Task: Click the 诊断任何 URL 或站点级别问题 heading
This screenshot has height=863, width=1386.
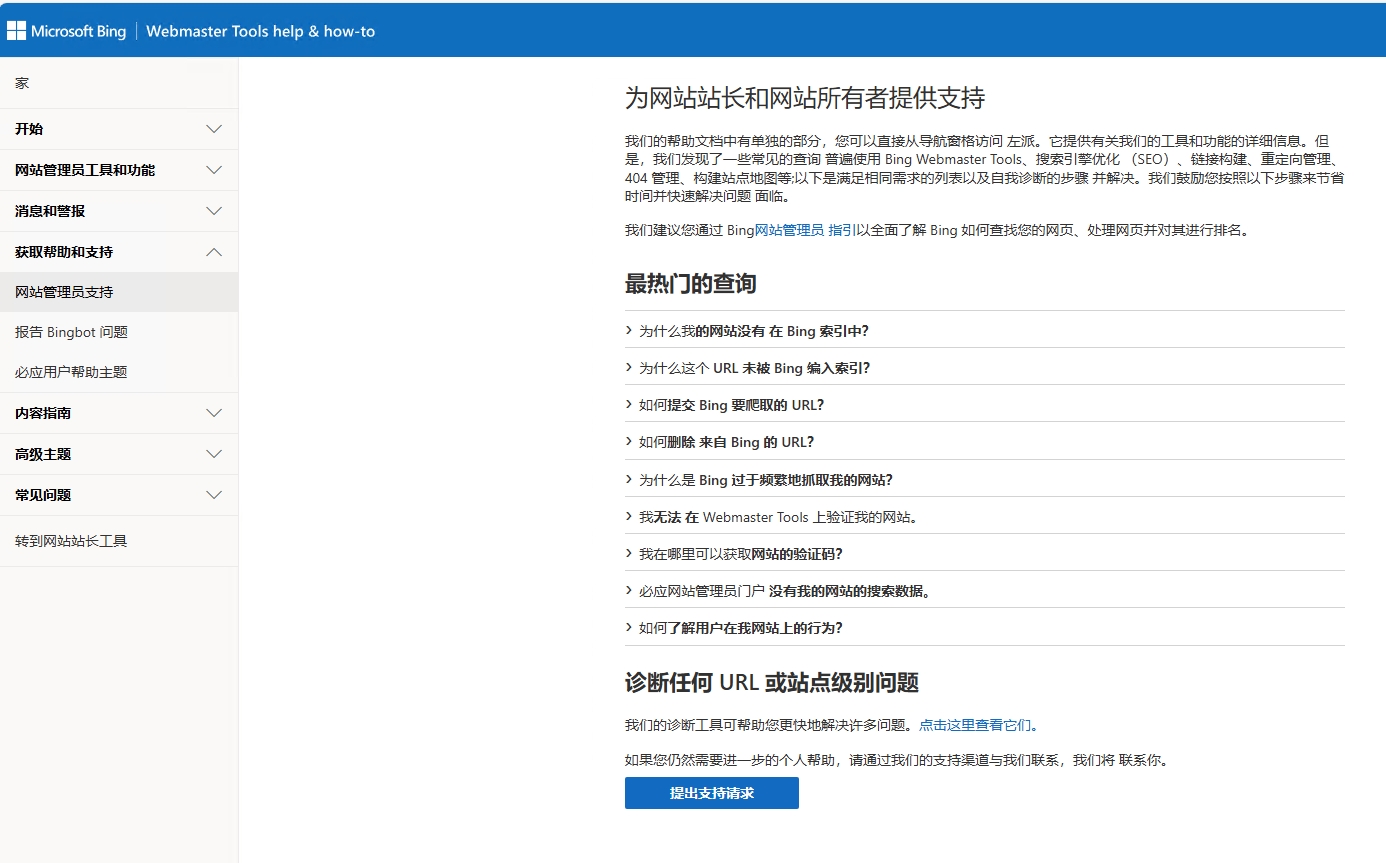Action: 771,683
